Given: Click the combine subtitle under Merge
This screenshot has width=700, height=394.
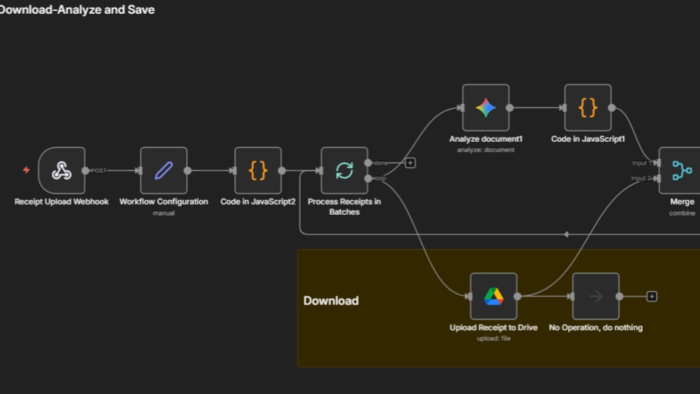Looking at the screenshot, I should (682, 213).
